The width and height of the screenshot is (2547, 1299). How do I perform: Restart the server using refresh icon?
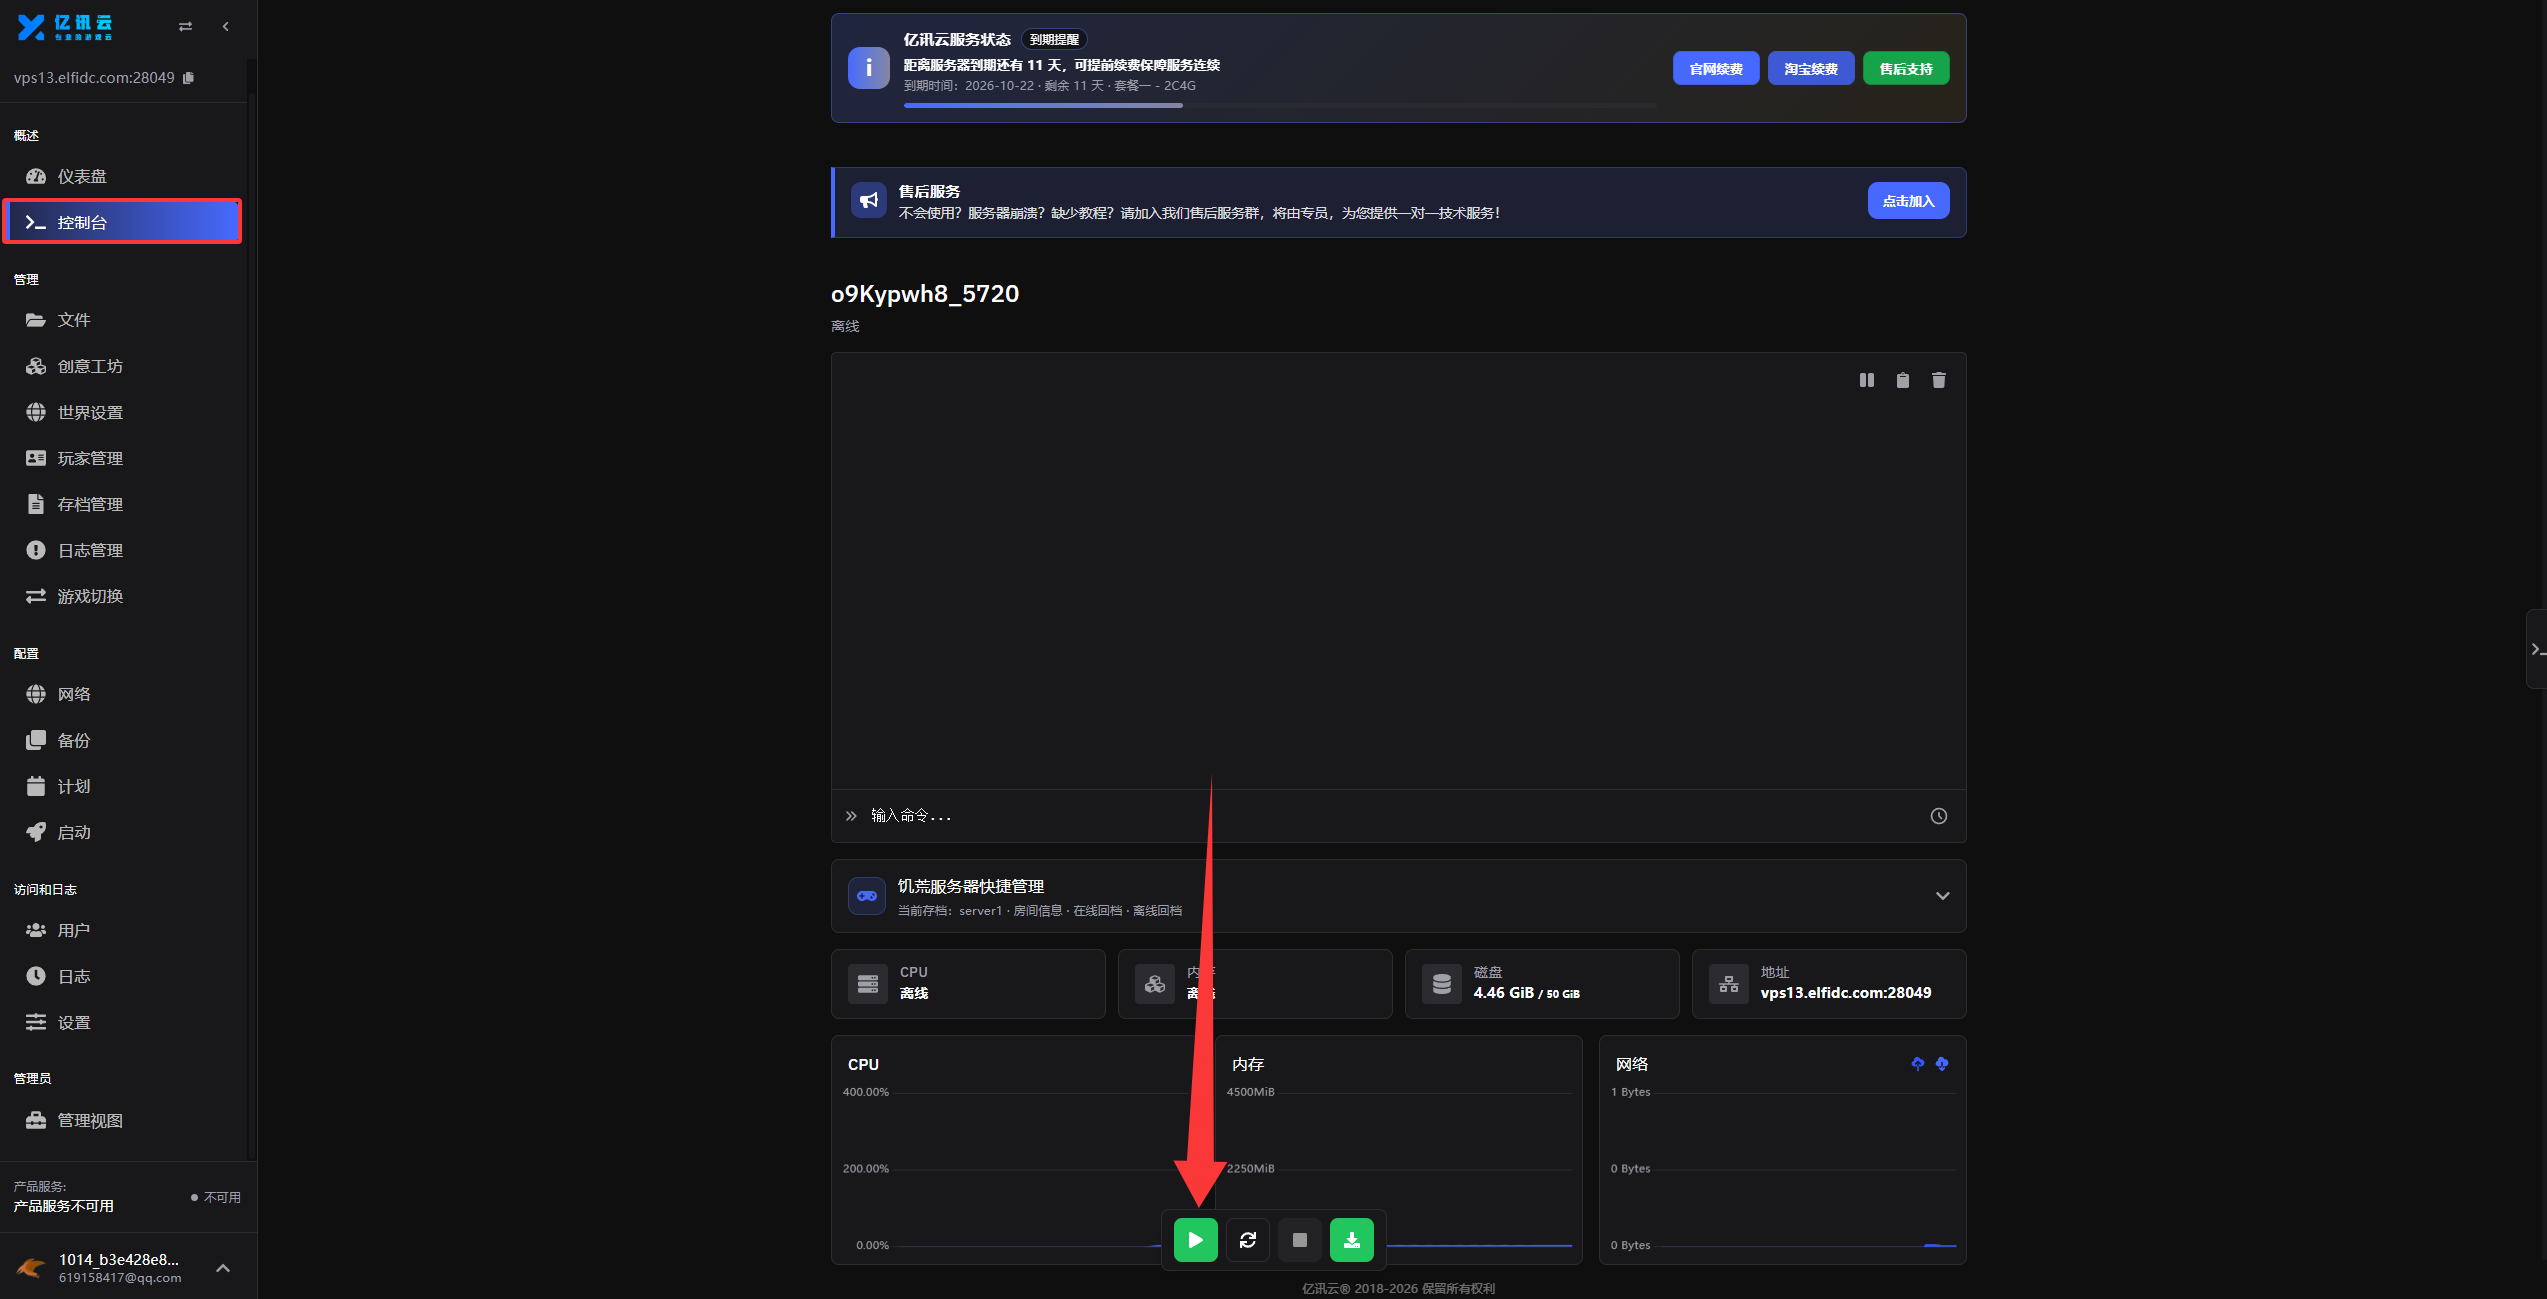pyautogui.click(x=1247, y=1240)
